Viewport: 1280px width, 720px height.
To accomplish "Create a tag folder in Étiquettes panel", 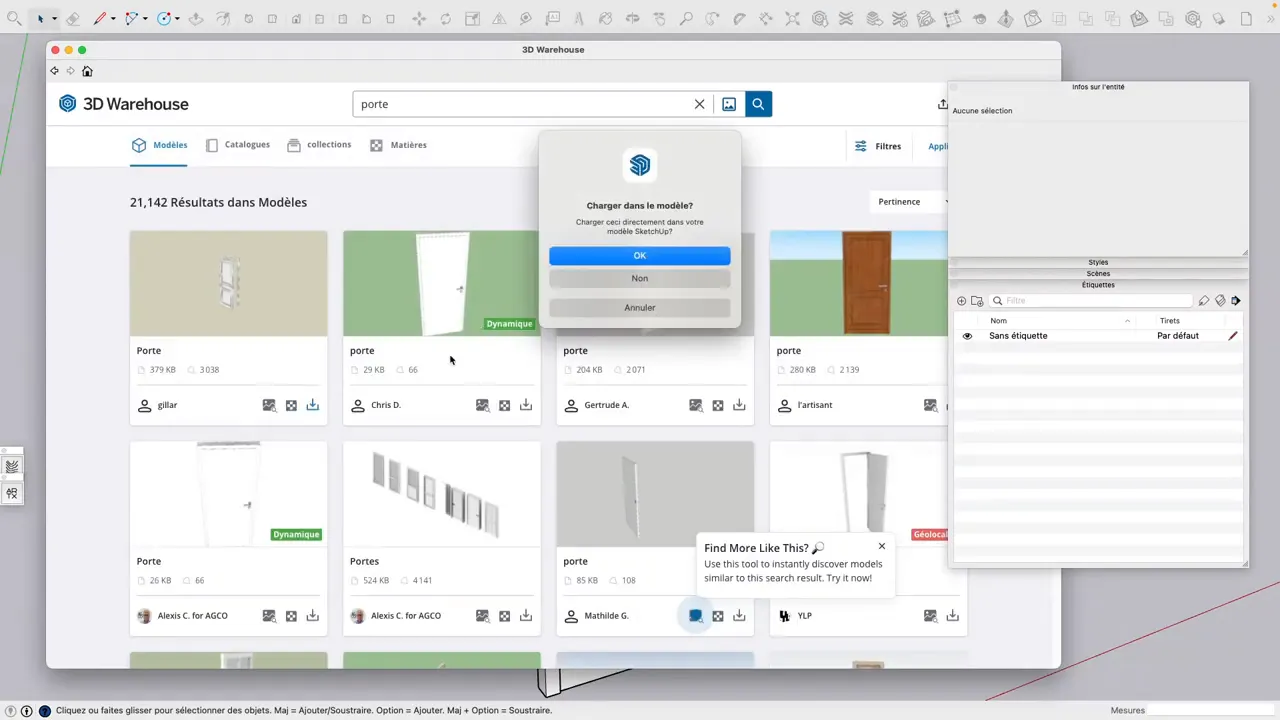I will [977, 300].
